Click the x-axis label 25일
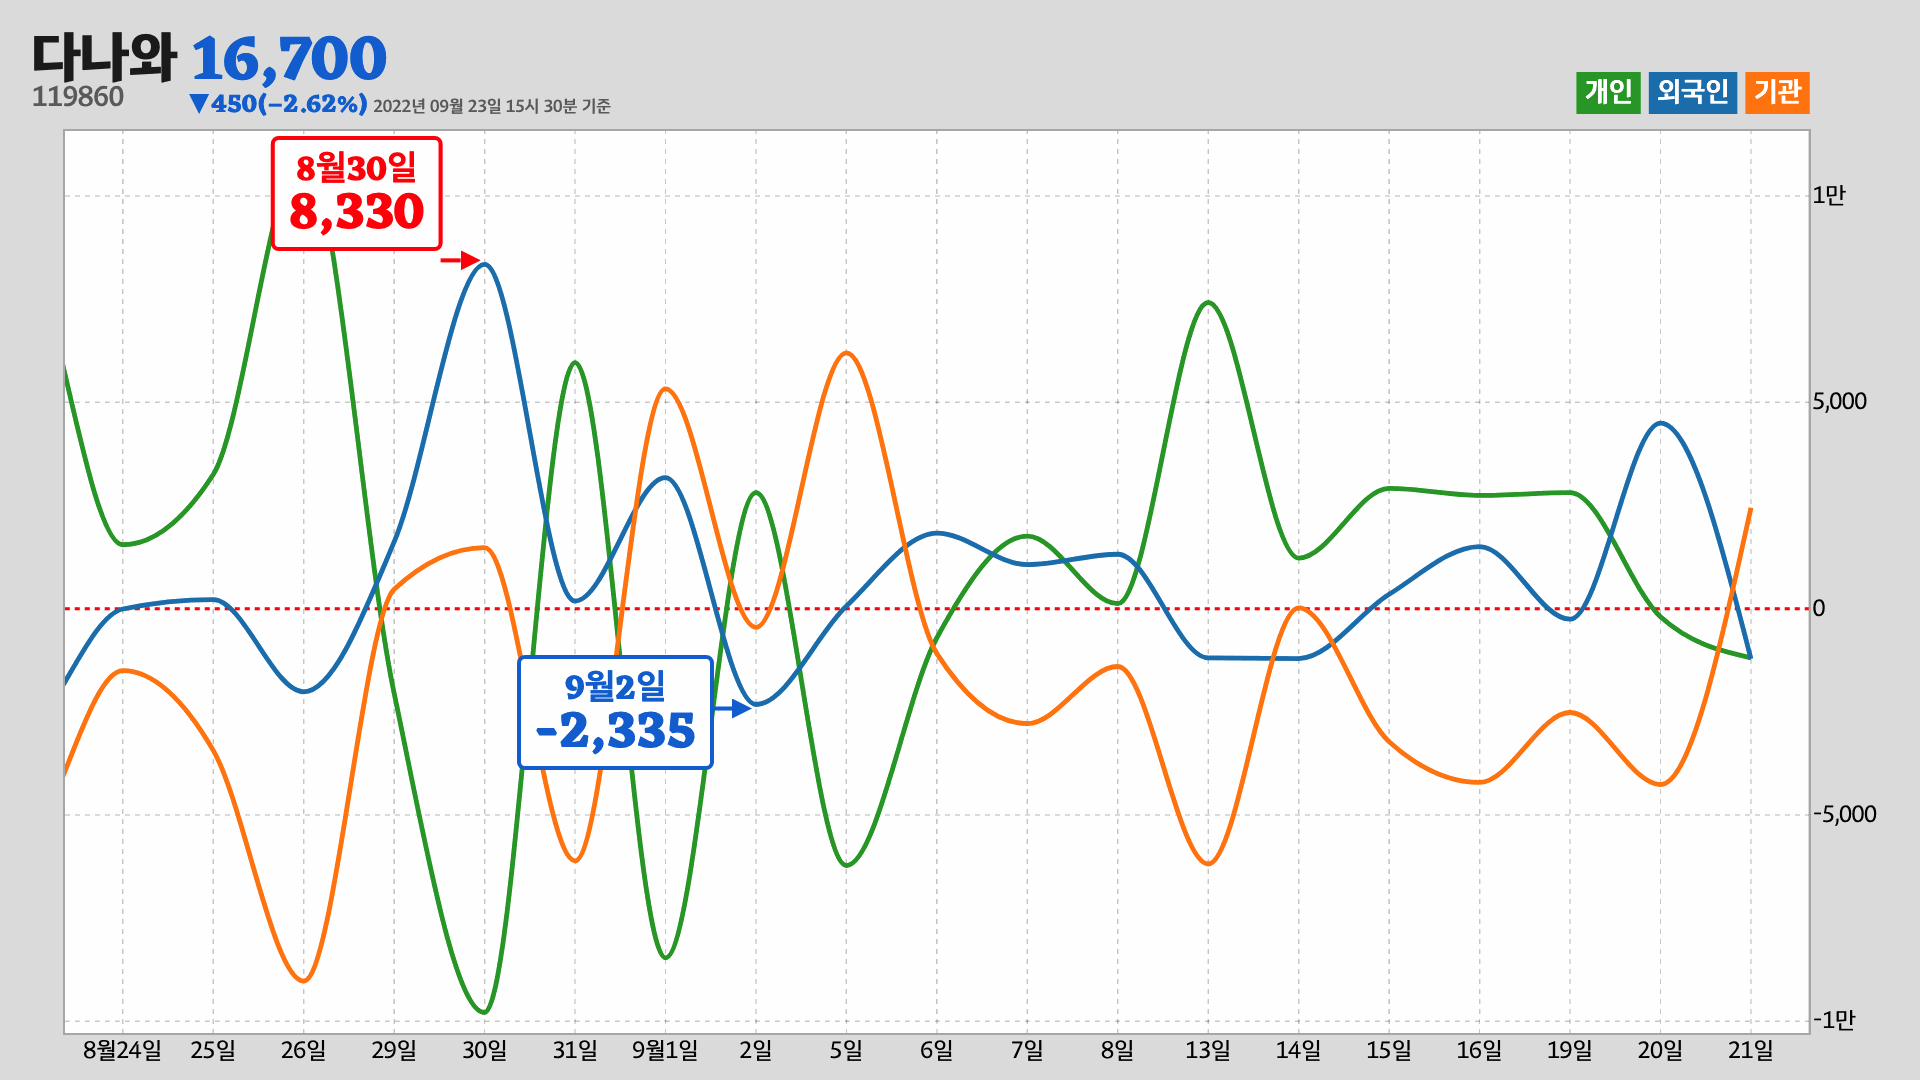 pyautogui.click(x=213, y=1050)
